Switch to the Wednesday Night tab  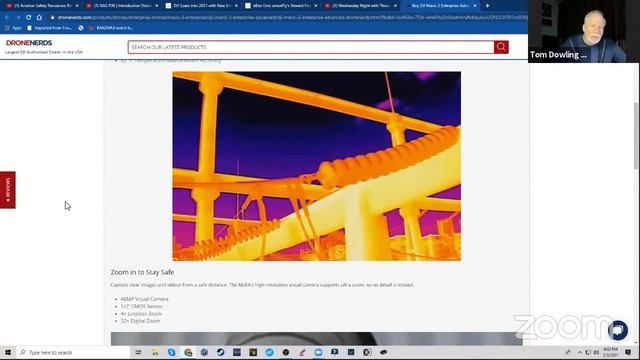pyautogui.click(x=361, y=6)
